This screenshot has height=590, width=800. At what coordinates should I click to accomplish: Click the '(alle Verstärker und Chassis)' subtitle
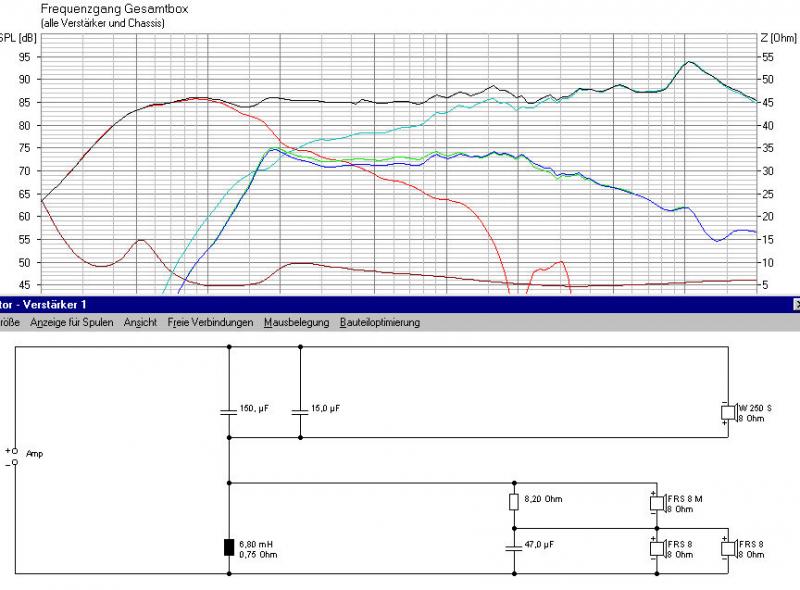(102, 23)
